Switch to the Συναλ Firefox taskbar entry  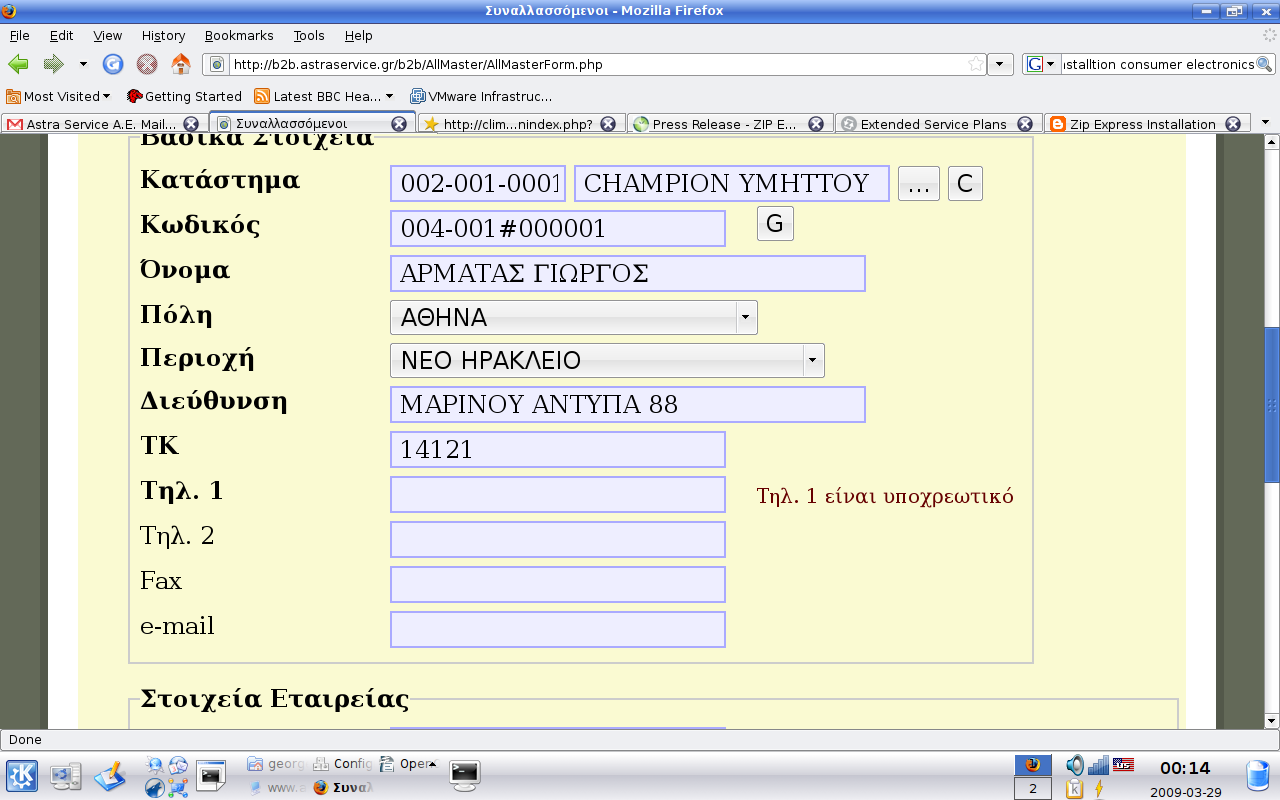(342, 787)
